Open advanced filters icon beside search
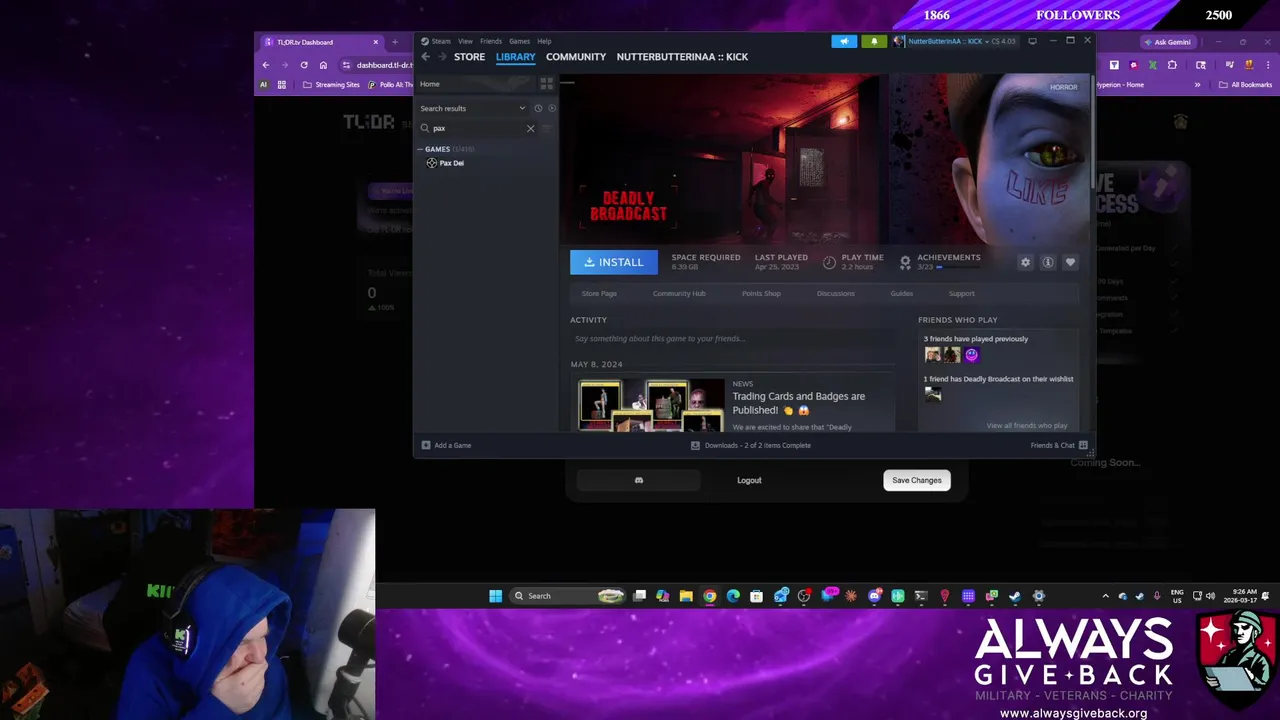Image resolution: width=1280 pixels, height=720 pixels. (547, 128)
